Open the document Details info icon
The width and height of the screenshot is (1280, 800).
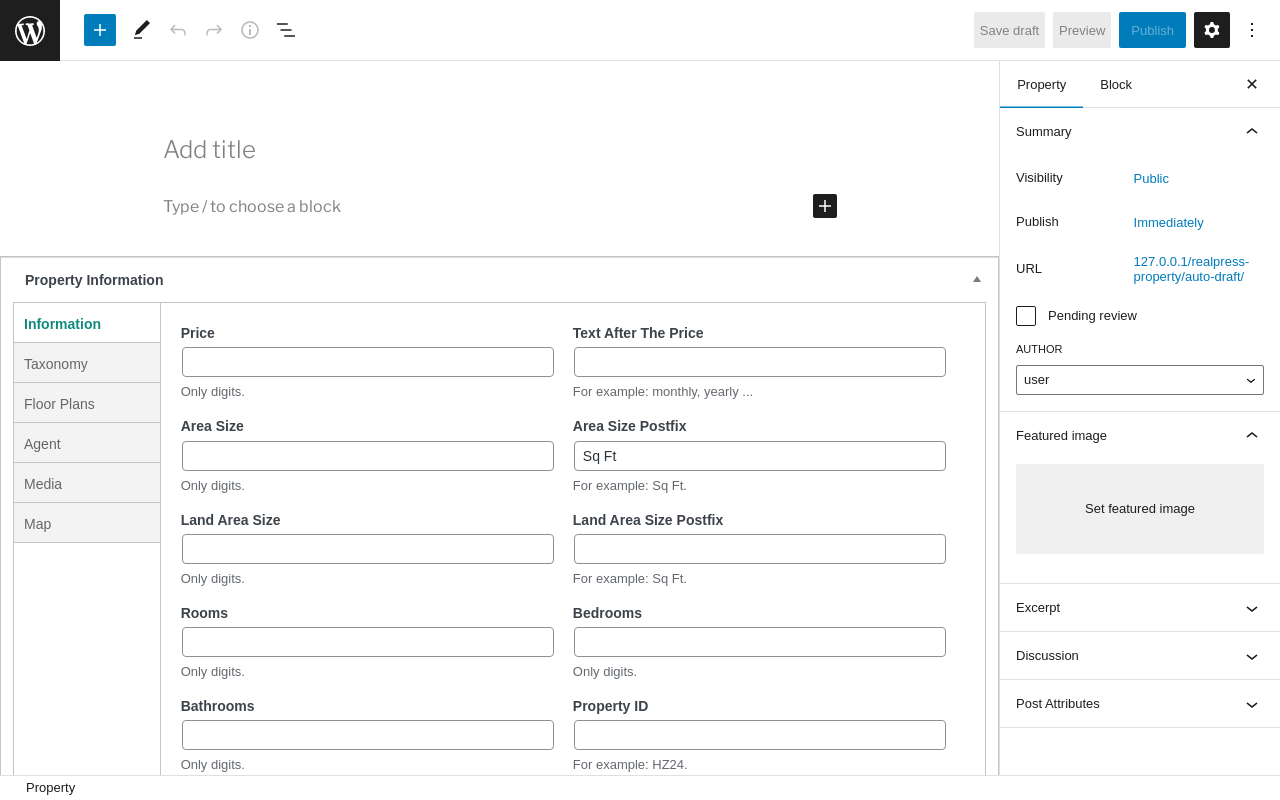[250, 30]
